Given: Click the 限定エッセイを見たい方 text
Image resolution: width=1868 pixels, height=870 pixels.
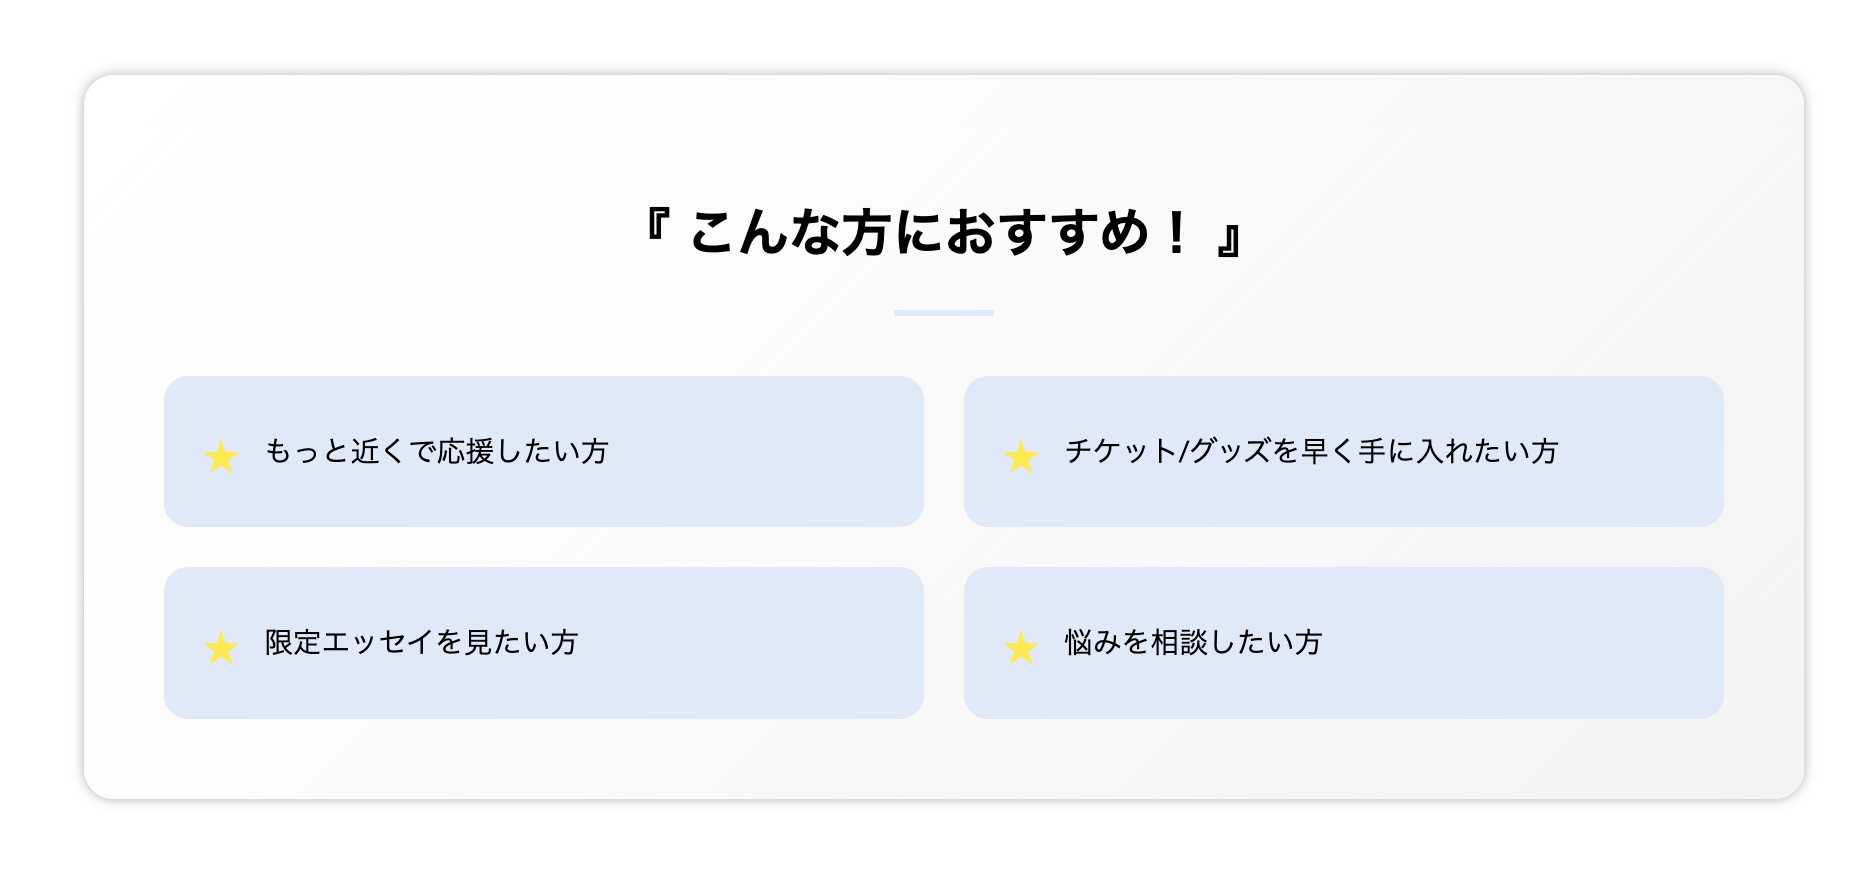Looking at the screenshot, I should tap(421, 643).
